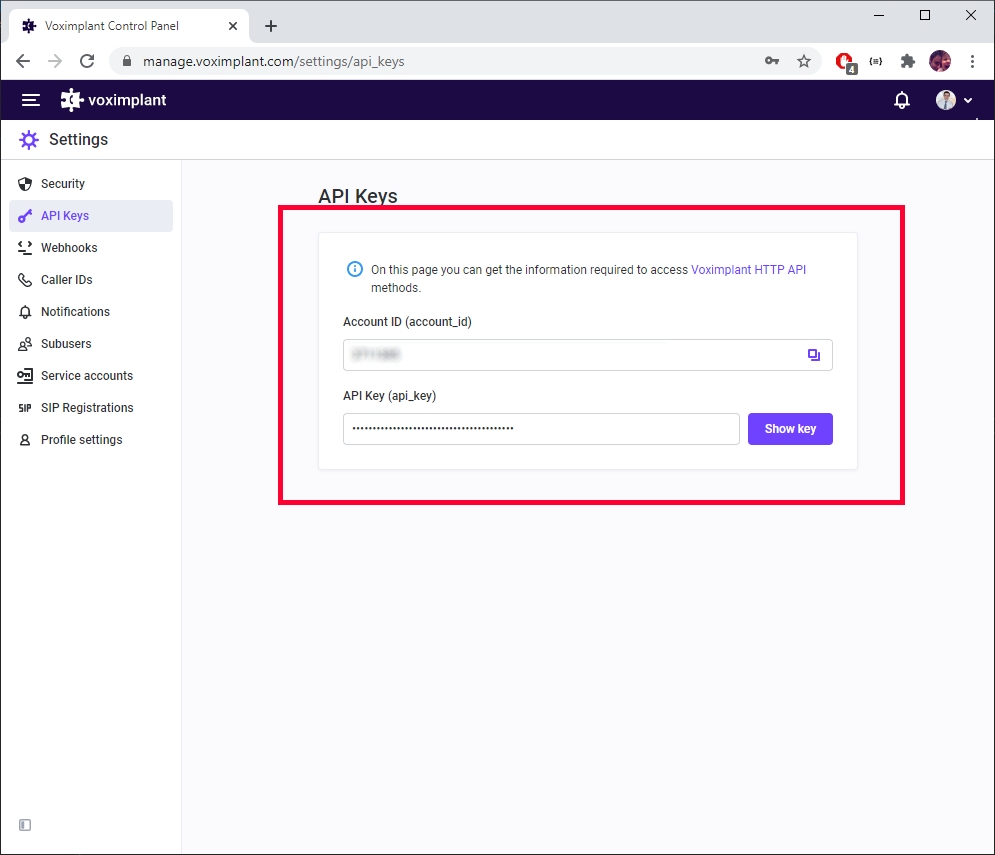Expand the user avatar account dropdown

click(x=954, y=100)
